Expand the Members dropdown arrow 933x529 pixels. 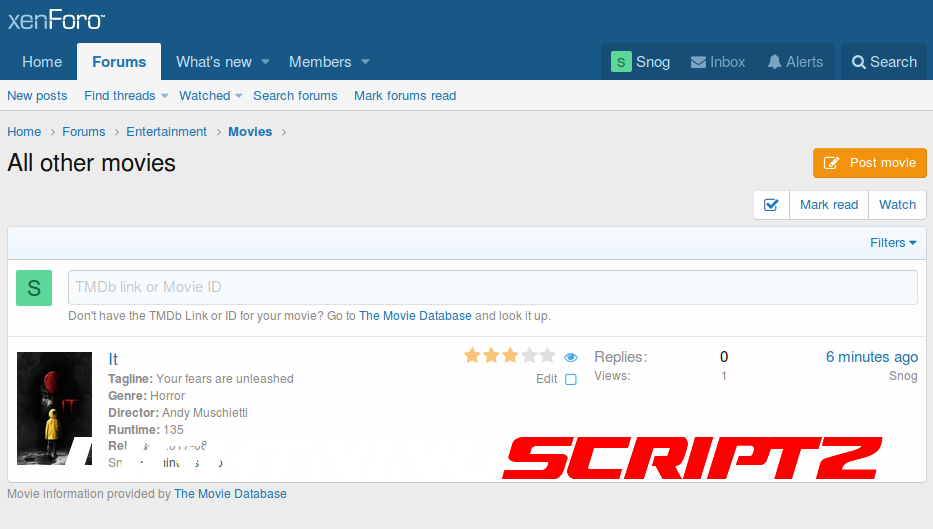pyautogui.click(x=365, y=62)
